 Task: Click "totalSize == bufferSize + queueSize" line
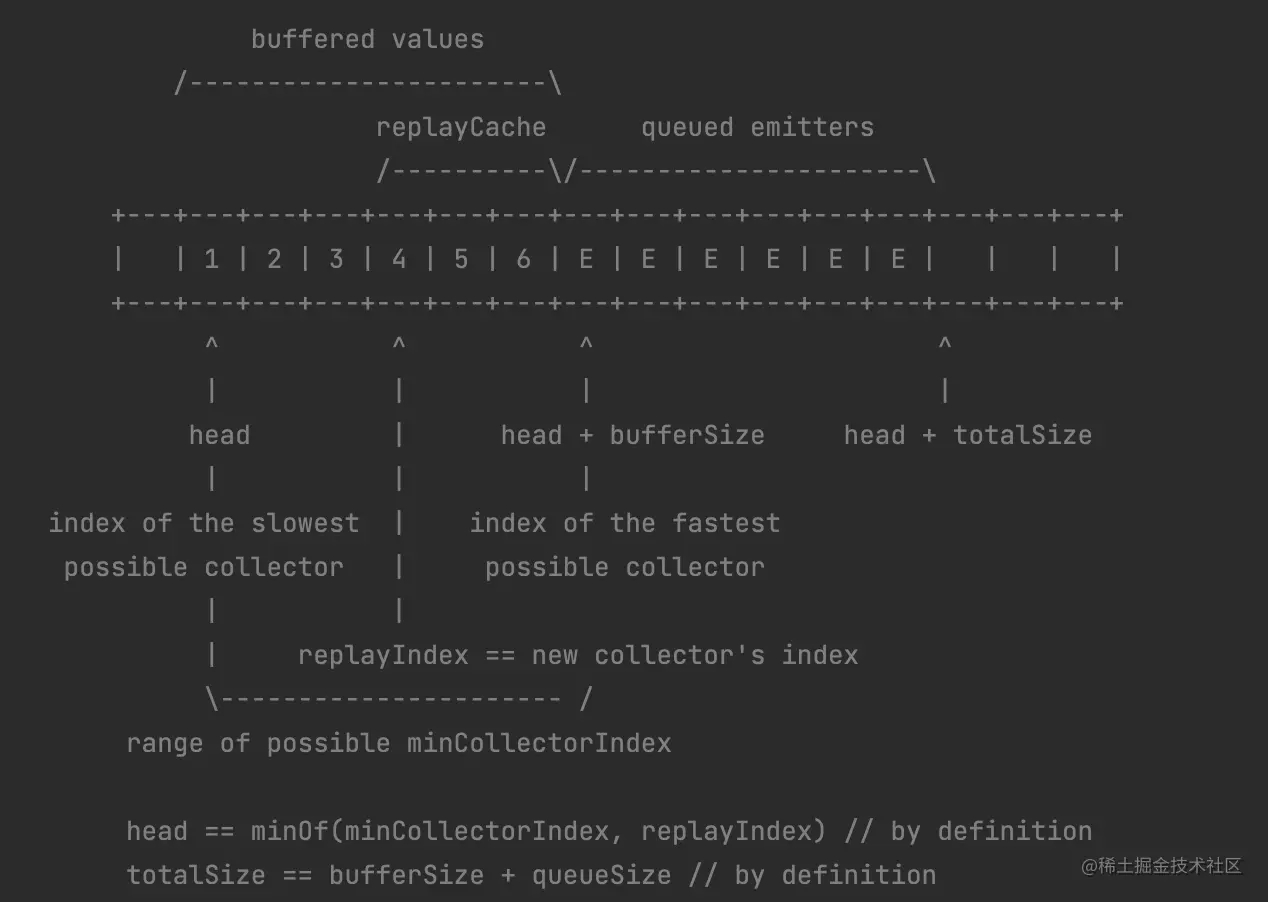coord(398,876)
